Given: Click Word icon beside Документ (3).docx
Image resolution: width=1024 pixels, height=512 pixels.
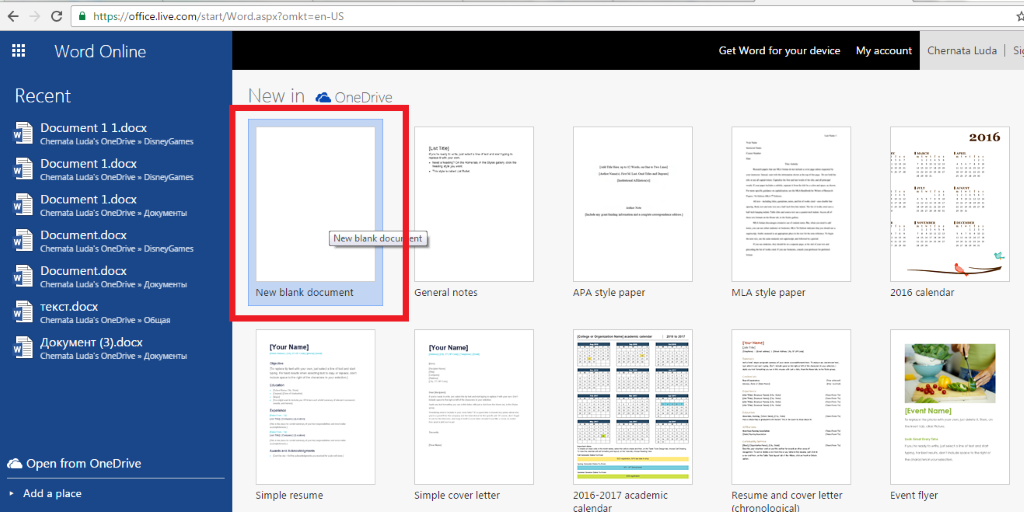Looking at the screenshot, I should 23,348.
